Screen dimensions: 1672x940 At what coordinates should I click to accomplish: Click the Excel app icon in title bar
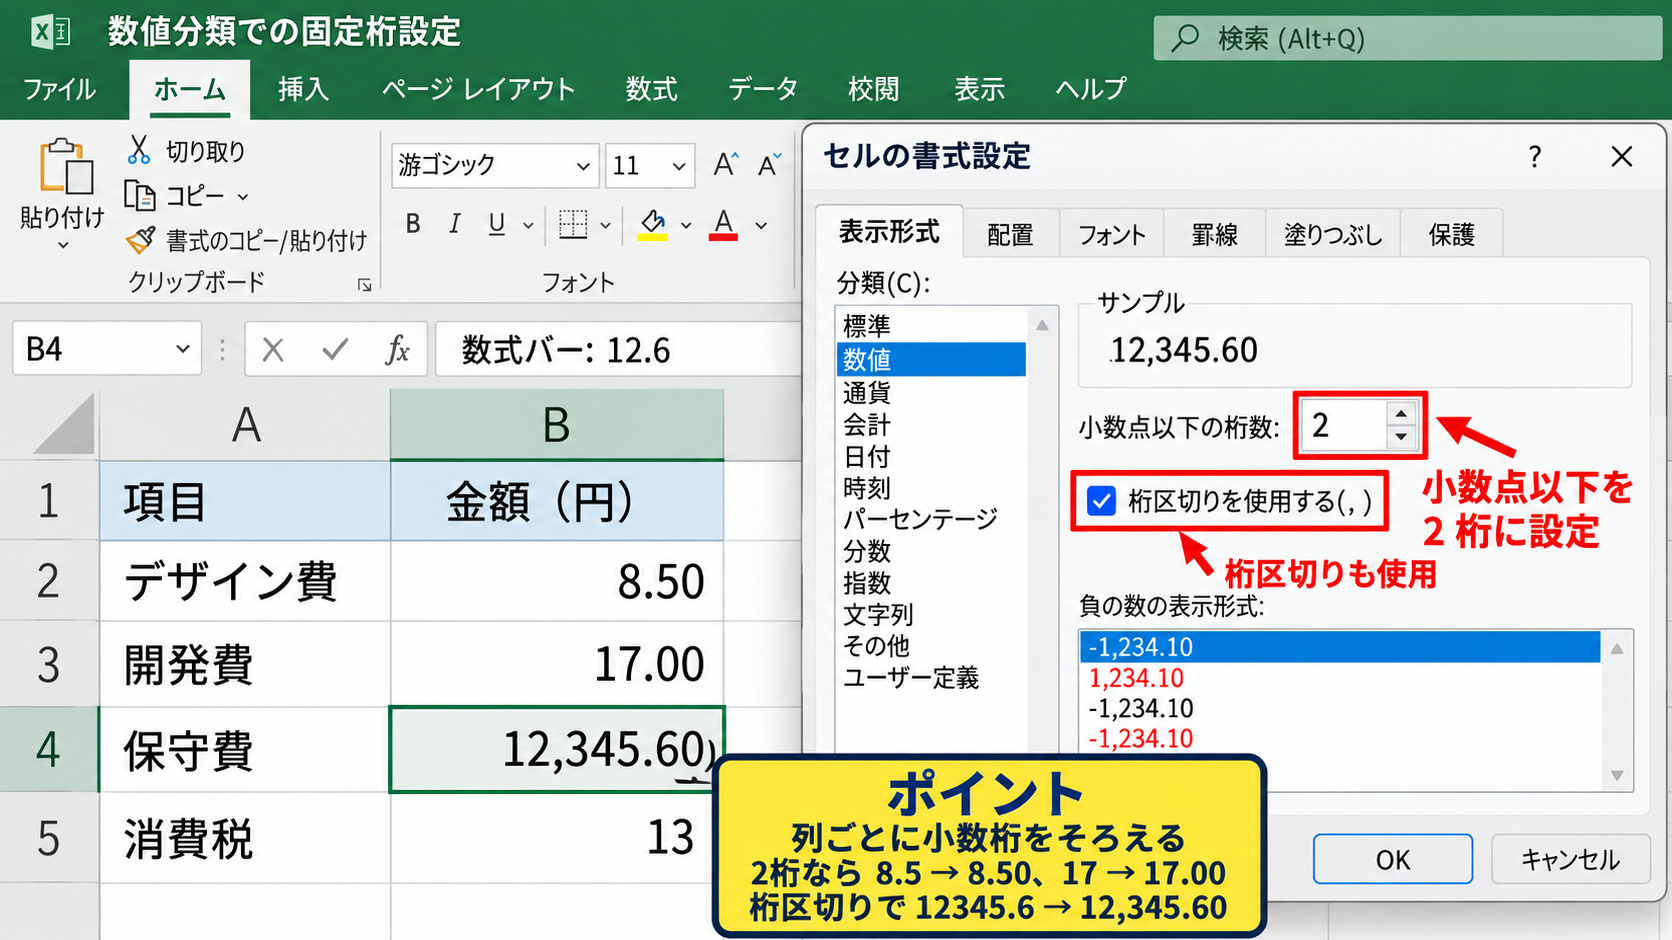click(50, 32)
